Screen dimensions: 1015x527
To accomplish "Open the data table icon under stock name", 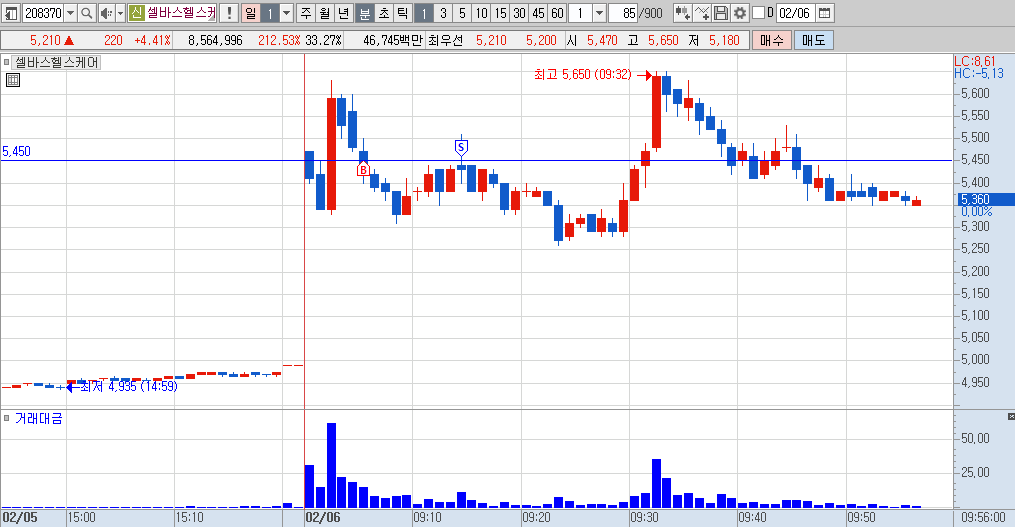I will [x=12, y=80].
